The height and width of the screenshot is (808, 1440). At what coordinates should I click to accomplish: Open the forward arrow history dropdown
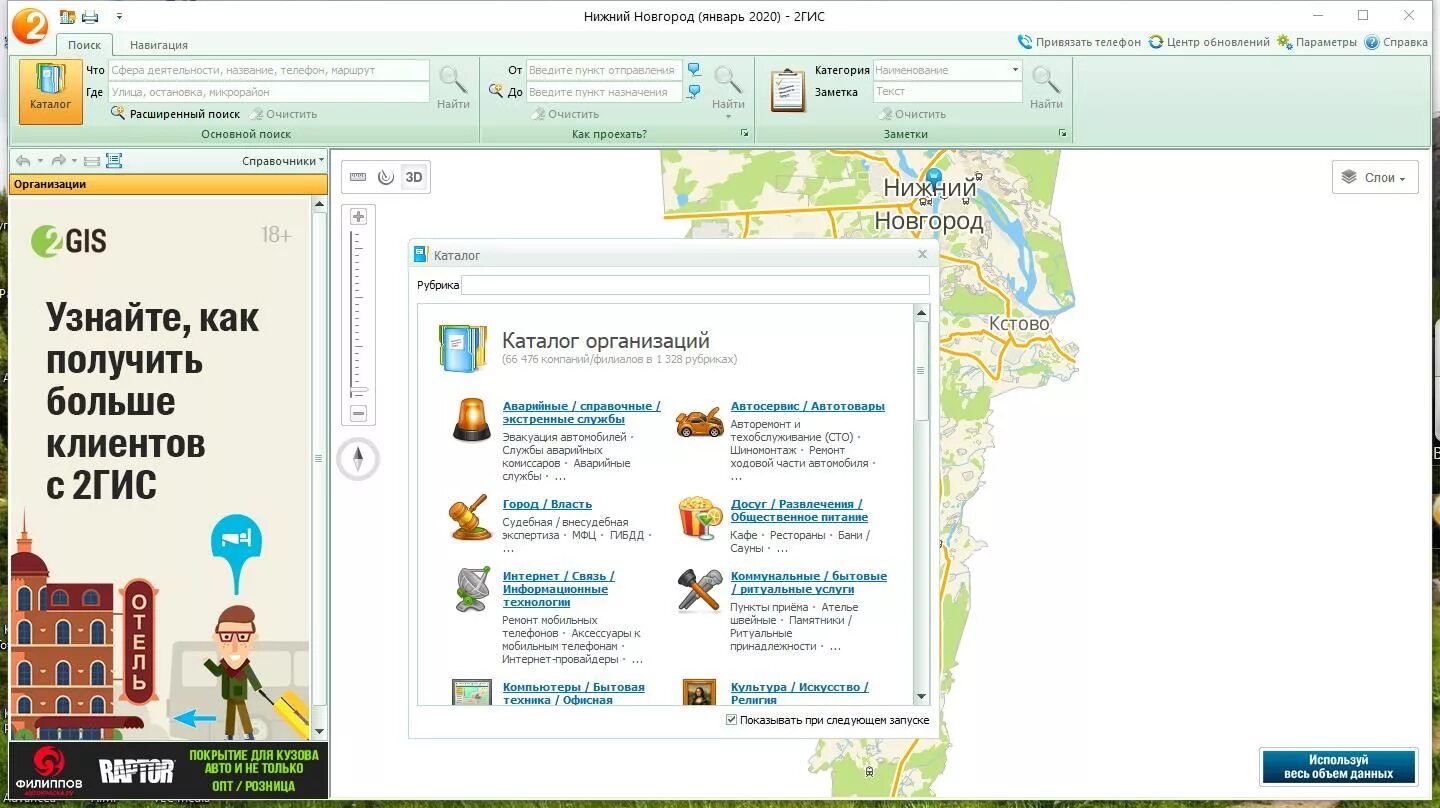(x=74, y=161)
